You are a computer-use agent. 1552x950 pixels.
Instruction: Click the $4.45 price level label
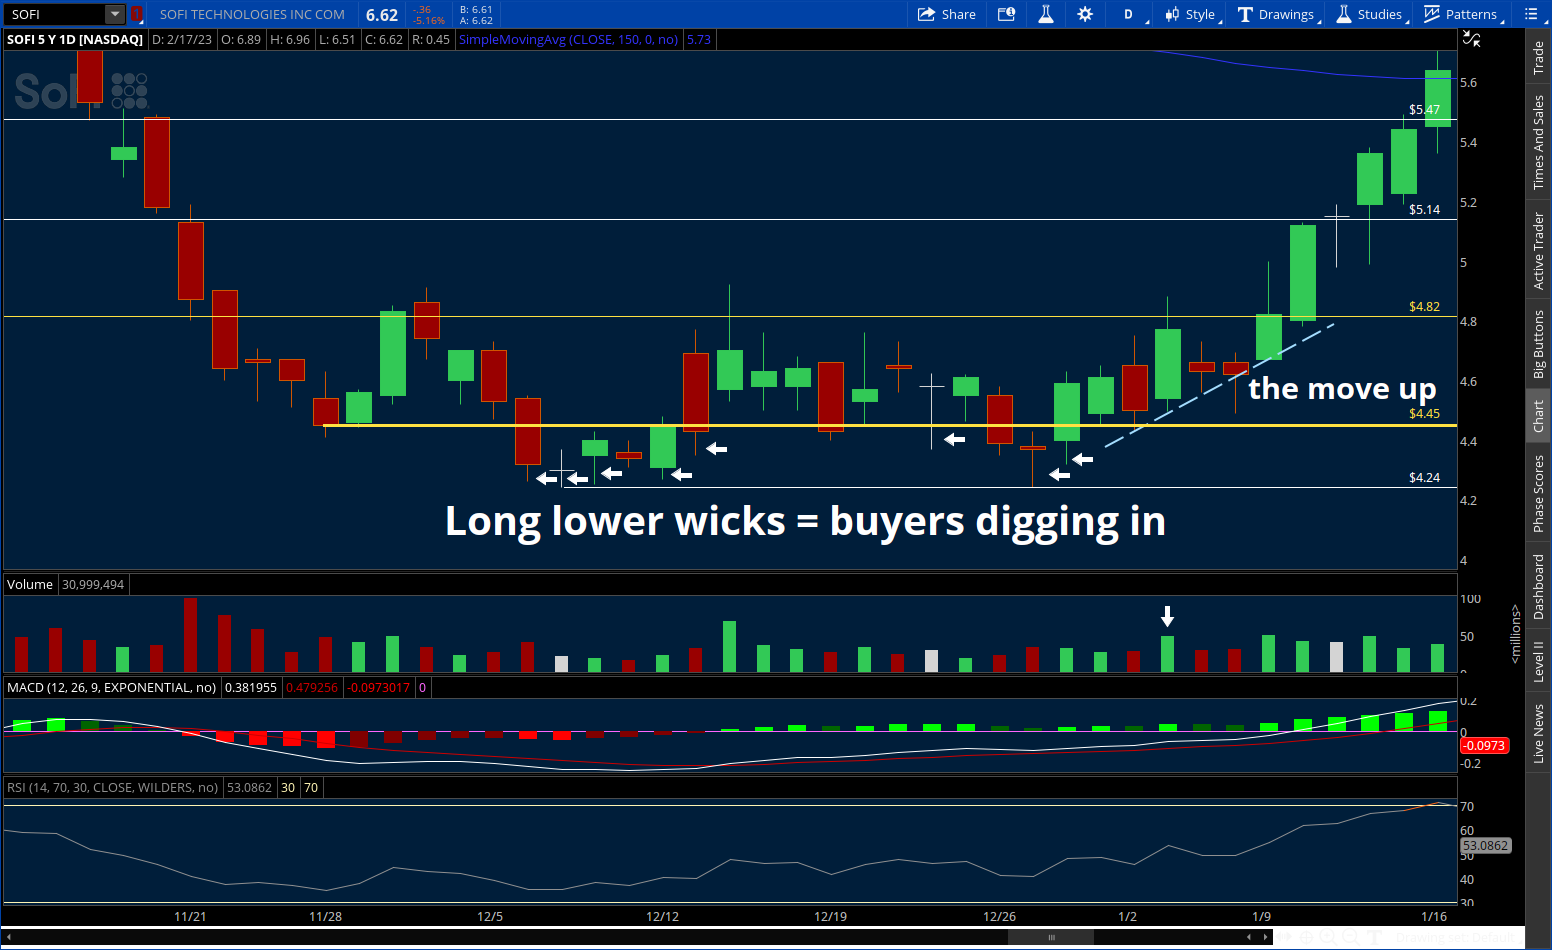(x=1424, y=413)
